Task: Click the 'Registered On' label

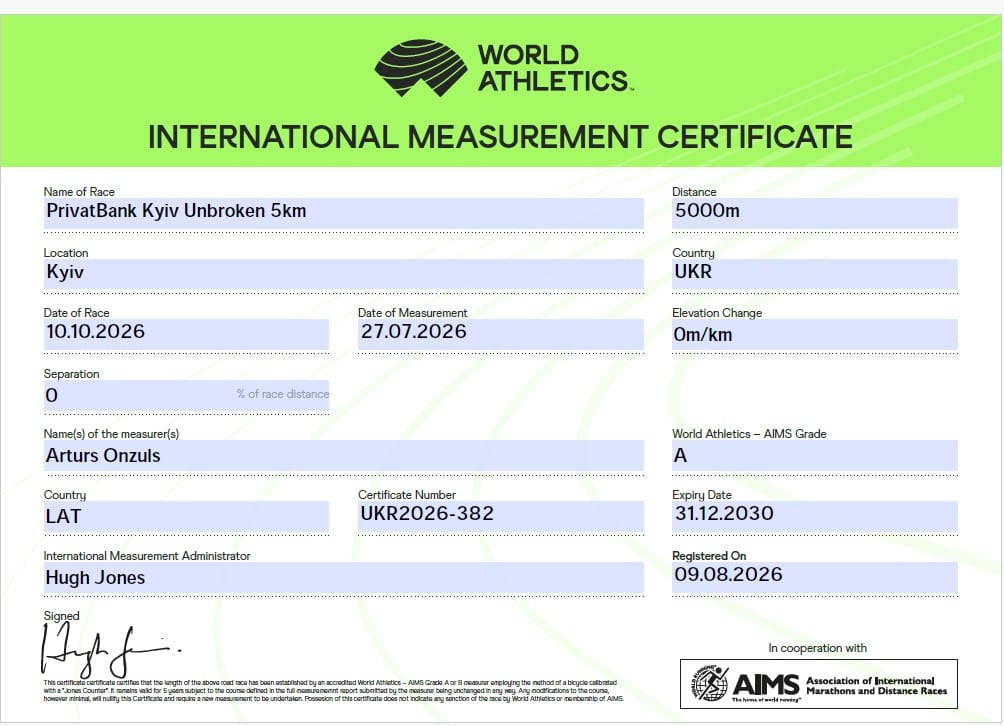Action: pos(709,555)
